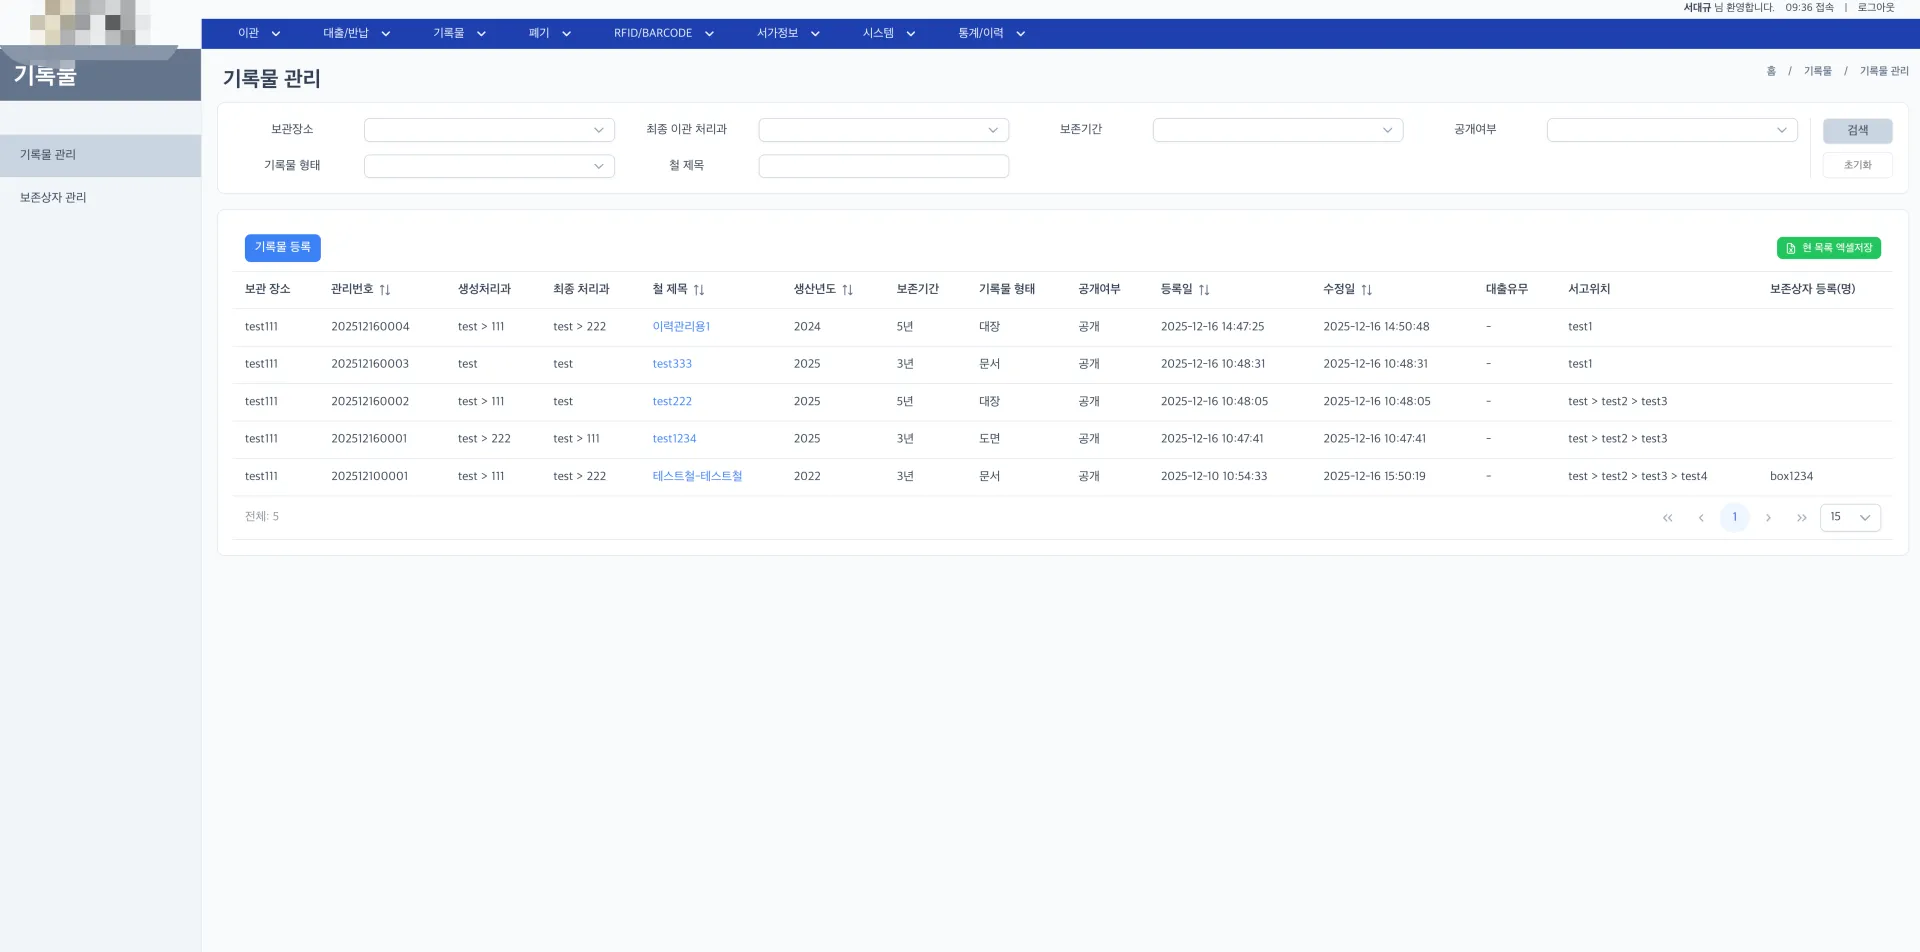Screen dimensions: 1920x952
Task: Click the blue 기록물 등록 button
Action: point(282,248)
